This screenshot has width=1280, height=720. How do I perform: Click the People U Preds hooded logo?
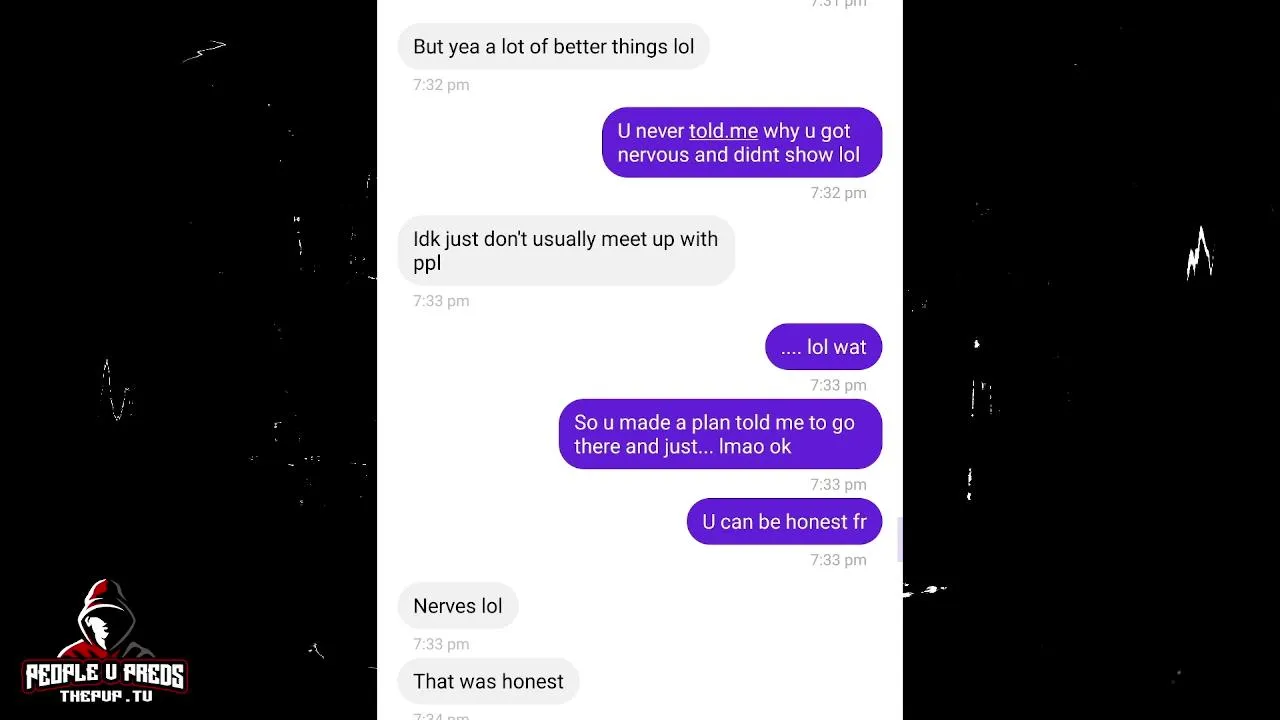105,620
